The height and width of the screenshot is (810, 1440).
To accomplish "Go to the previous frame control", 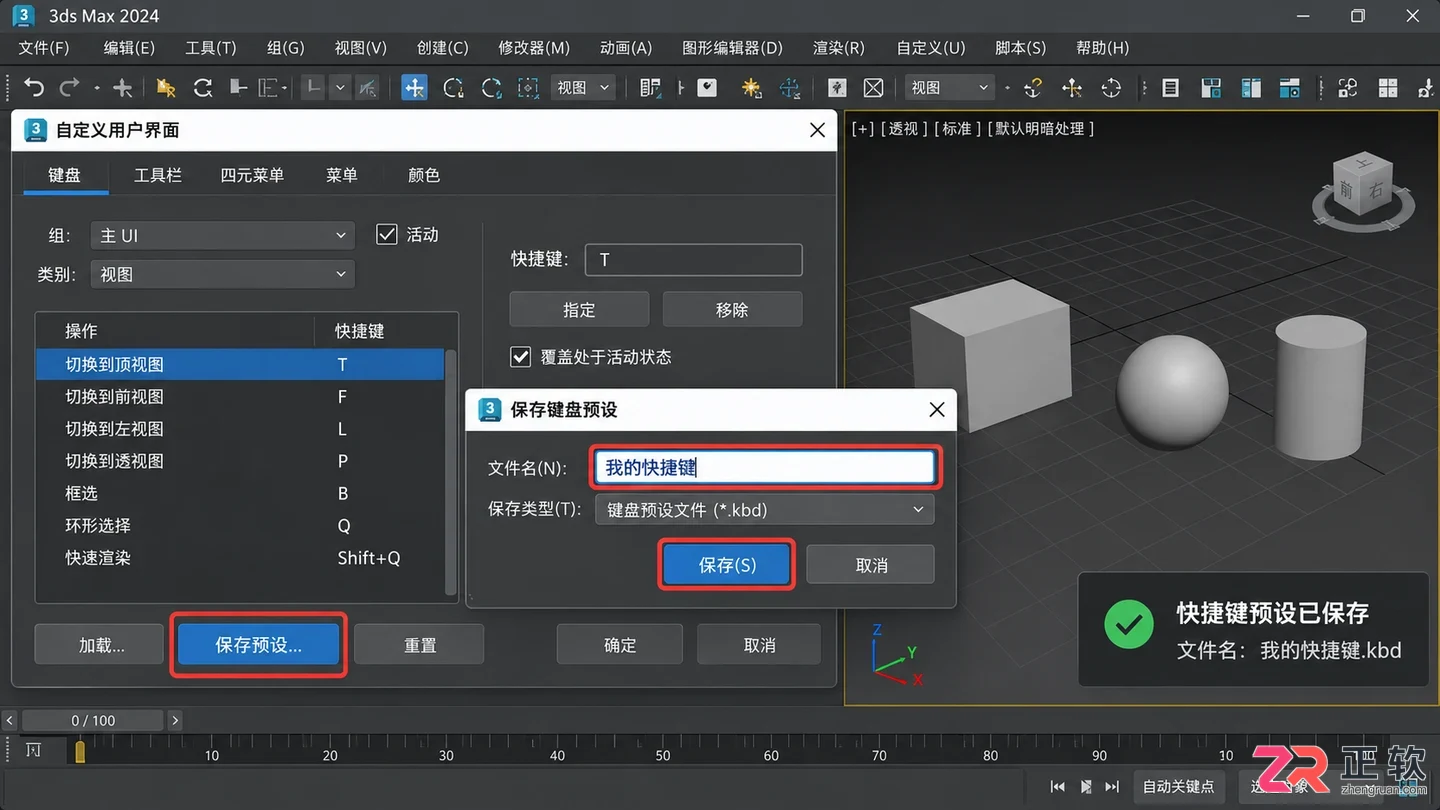I will [1057, 787].
